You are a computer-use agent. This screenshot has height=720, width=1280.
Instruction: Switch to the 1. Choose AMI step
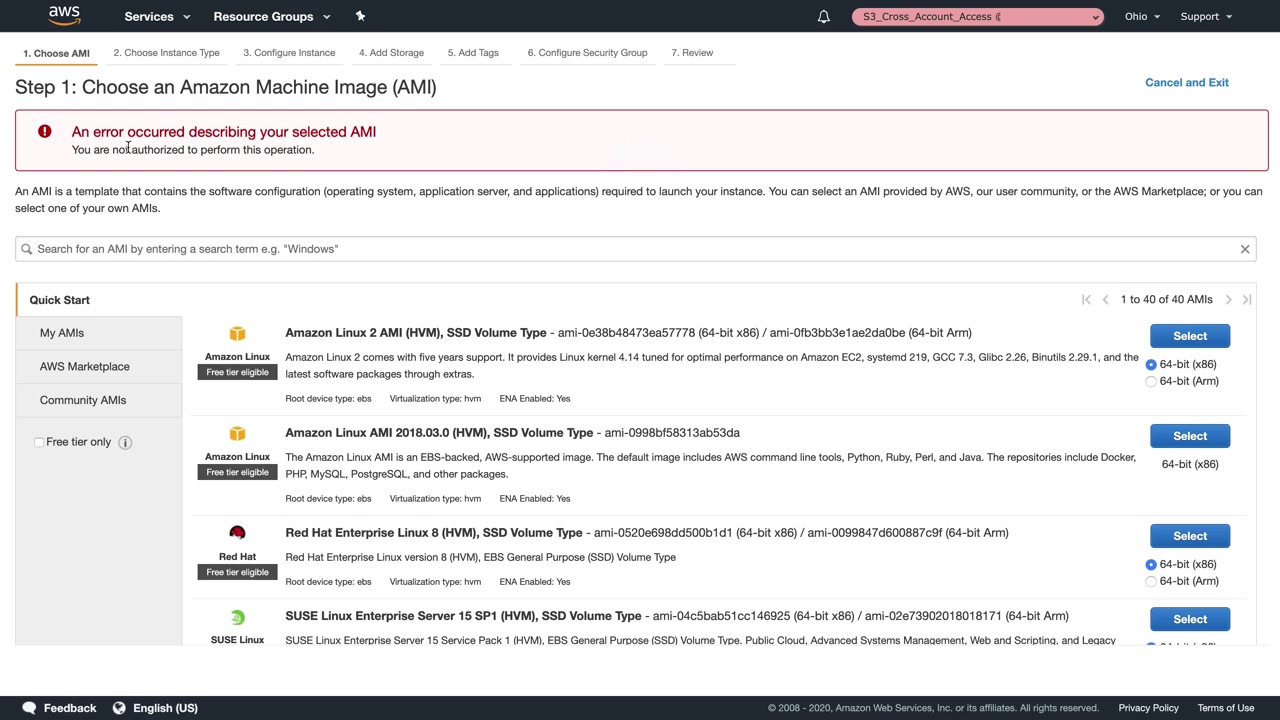point(56,53)
